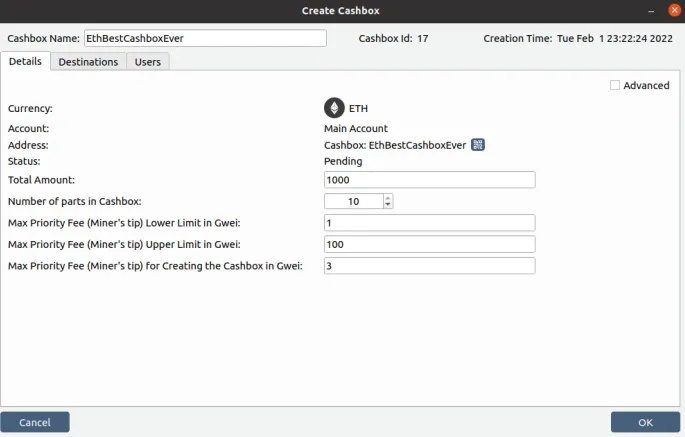Viewport: 685px width, 437px height.
Task: Click the 'Total Amount:' label
Action: (42, 180)
